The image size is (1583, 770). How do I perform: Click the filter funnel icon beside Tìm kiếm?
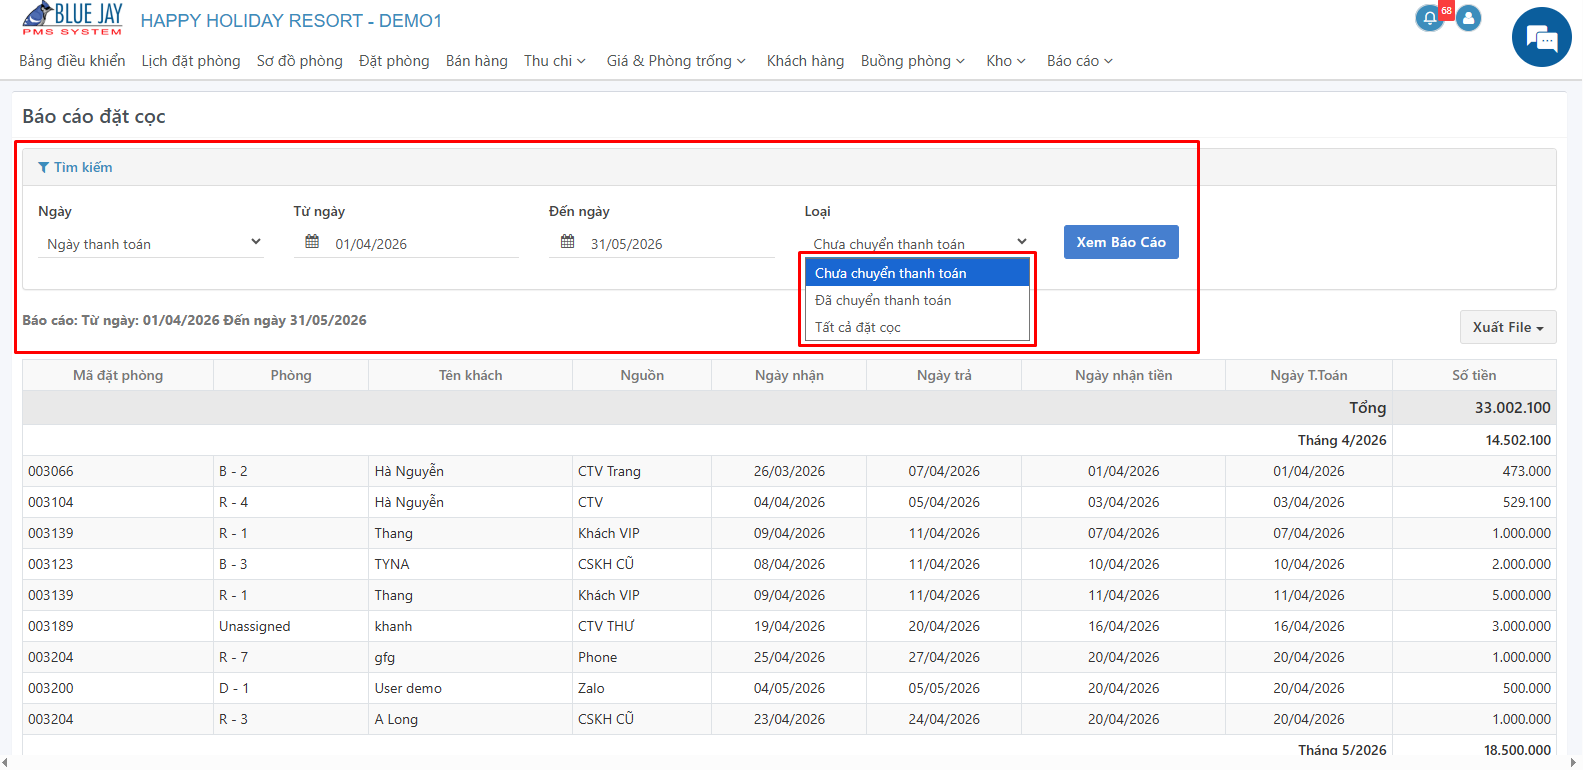pyautogui.click(x=44, y=167)
